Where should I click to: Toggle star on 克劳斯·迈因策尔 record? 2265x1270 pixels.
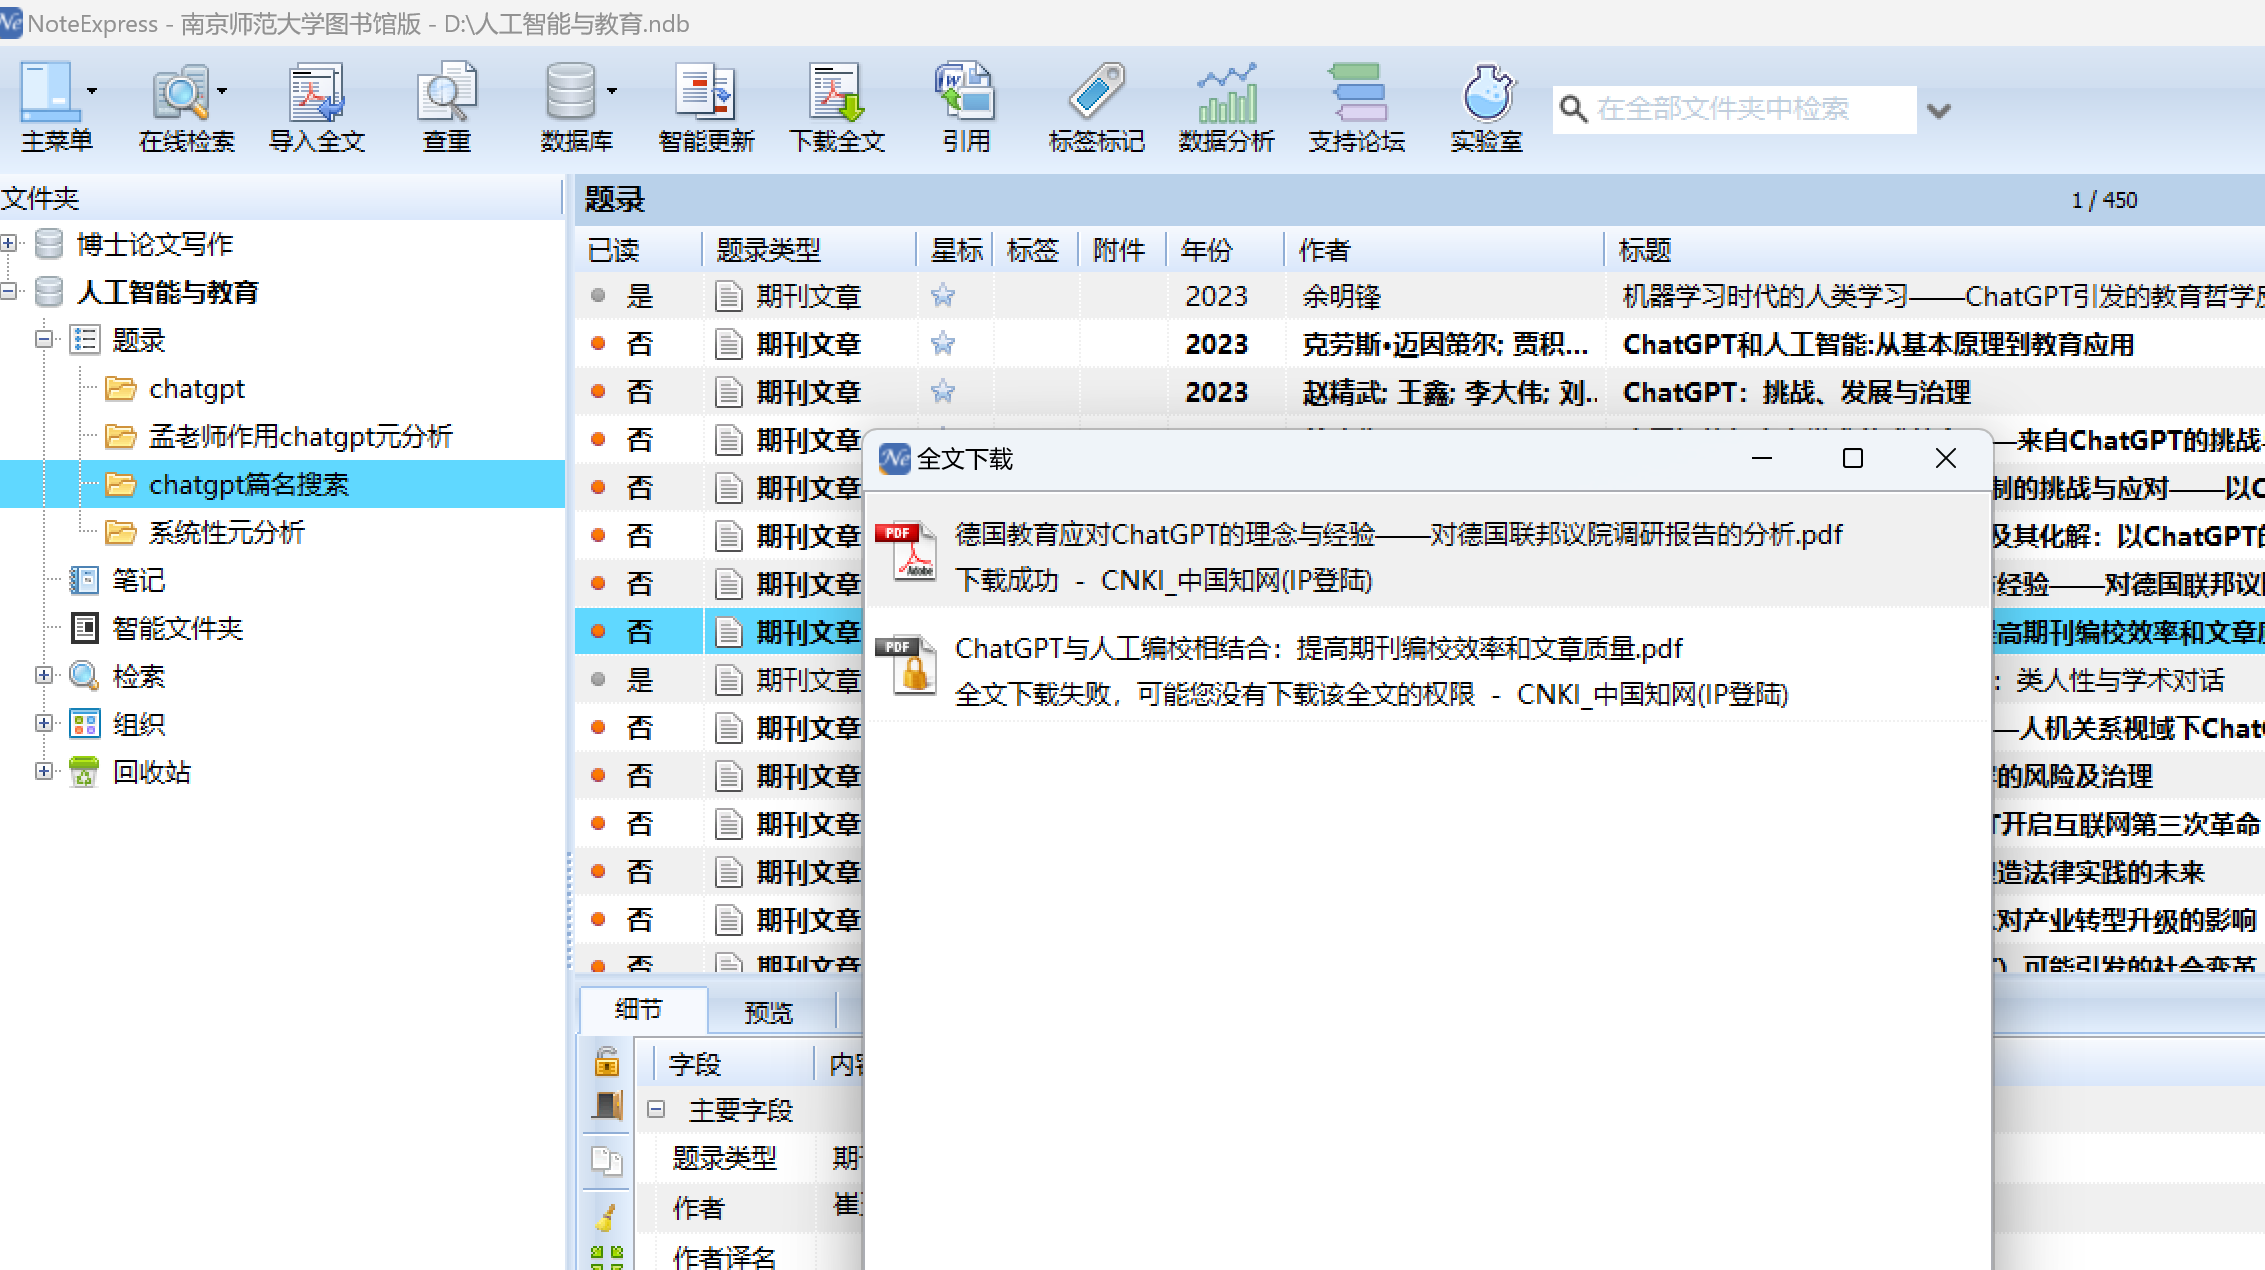(x=942, y=343)
